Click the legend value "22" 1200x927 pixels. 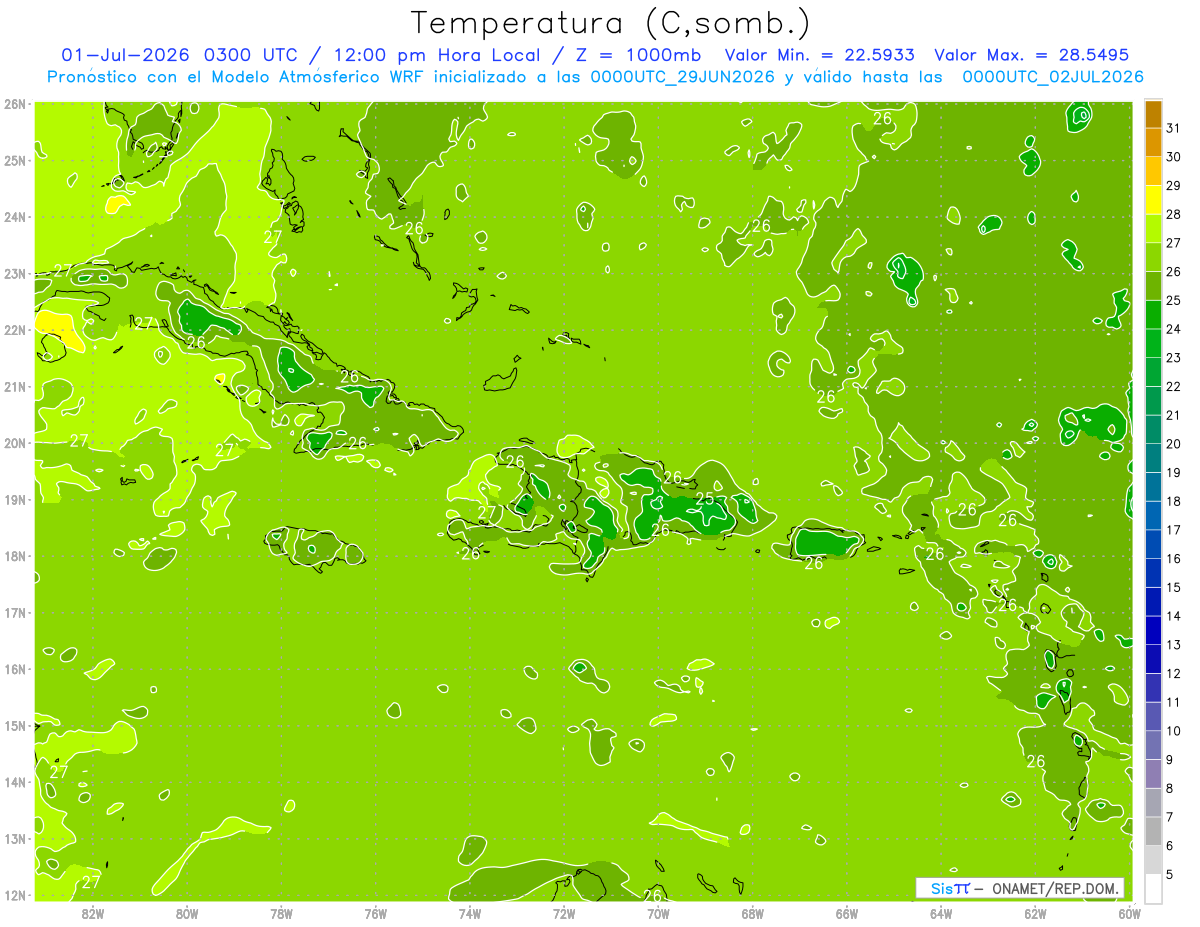(1174, 386)
